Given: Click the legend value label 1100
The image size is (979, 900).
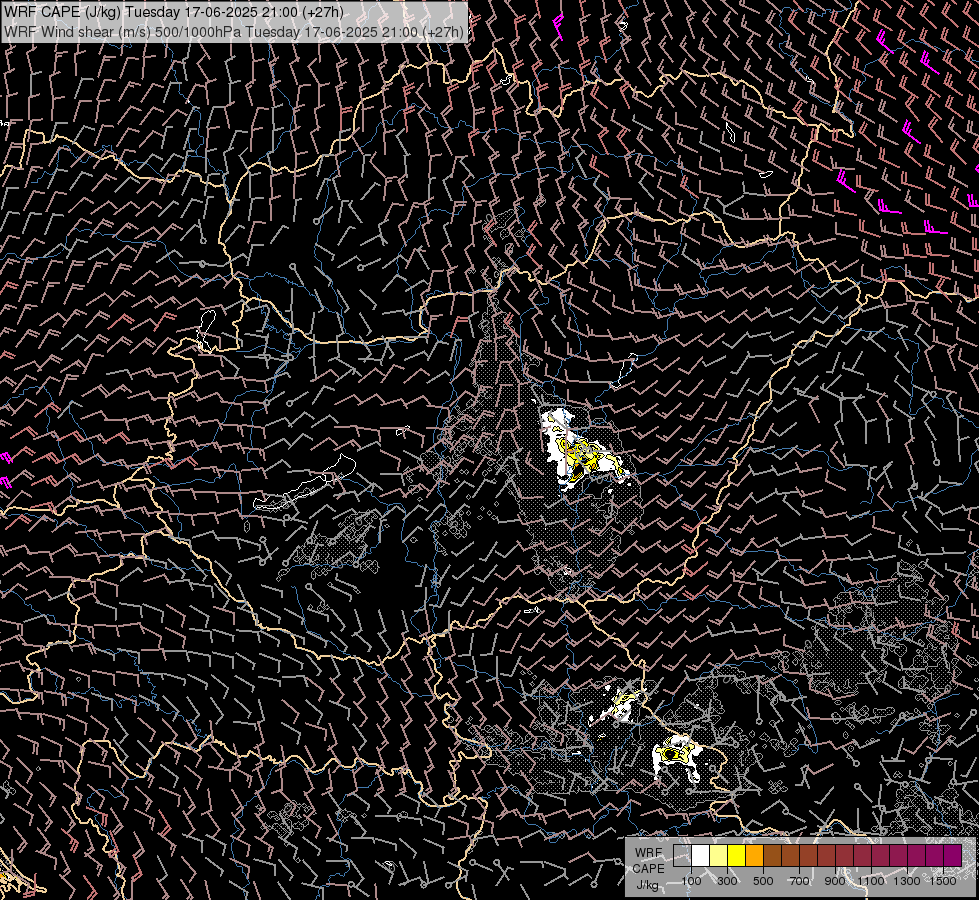Looking at the screenshot, I should tap(870, 881).
